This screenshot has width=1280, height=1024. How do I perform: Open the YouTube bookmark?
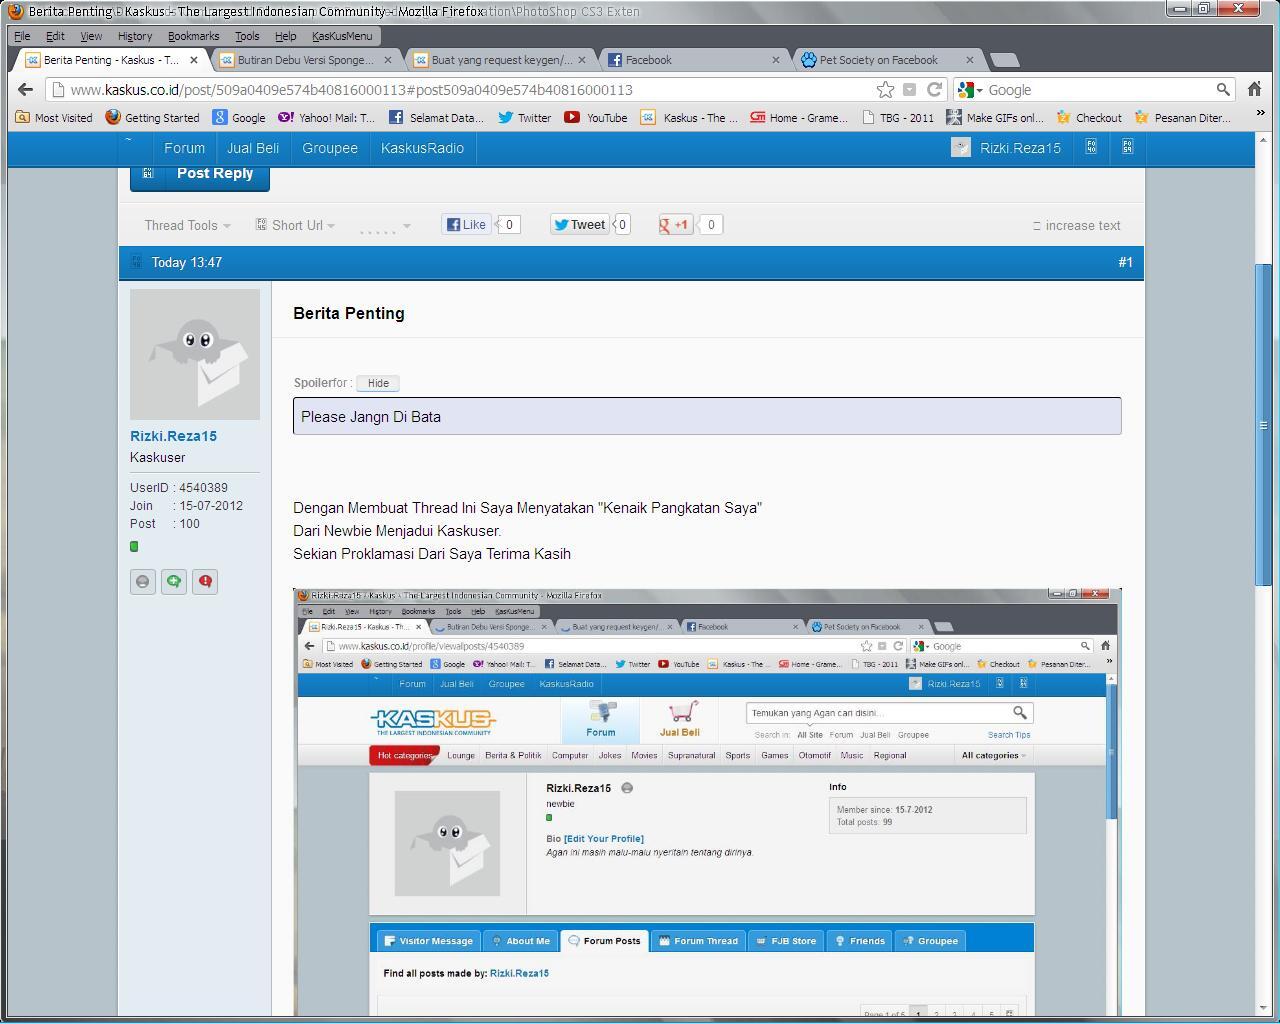[x=596, y=117]
